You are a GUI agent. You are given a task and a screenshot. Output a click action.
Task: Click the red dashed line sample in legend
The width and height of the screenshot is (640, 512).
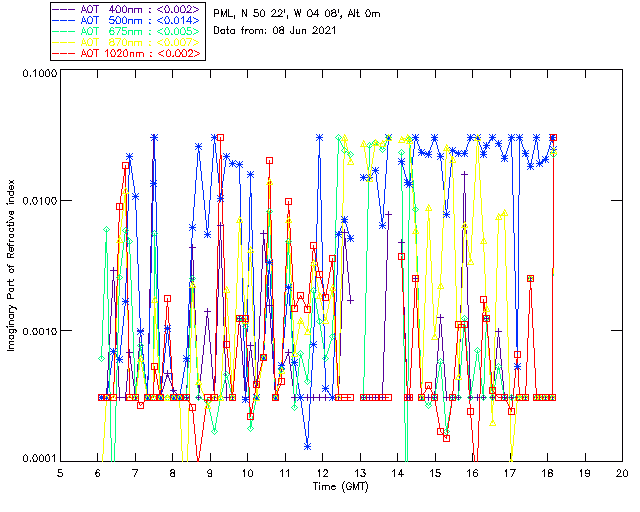(x=64, y=53)
